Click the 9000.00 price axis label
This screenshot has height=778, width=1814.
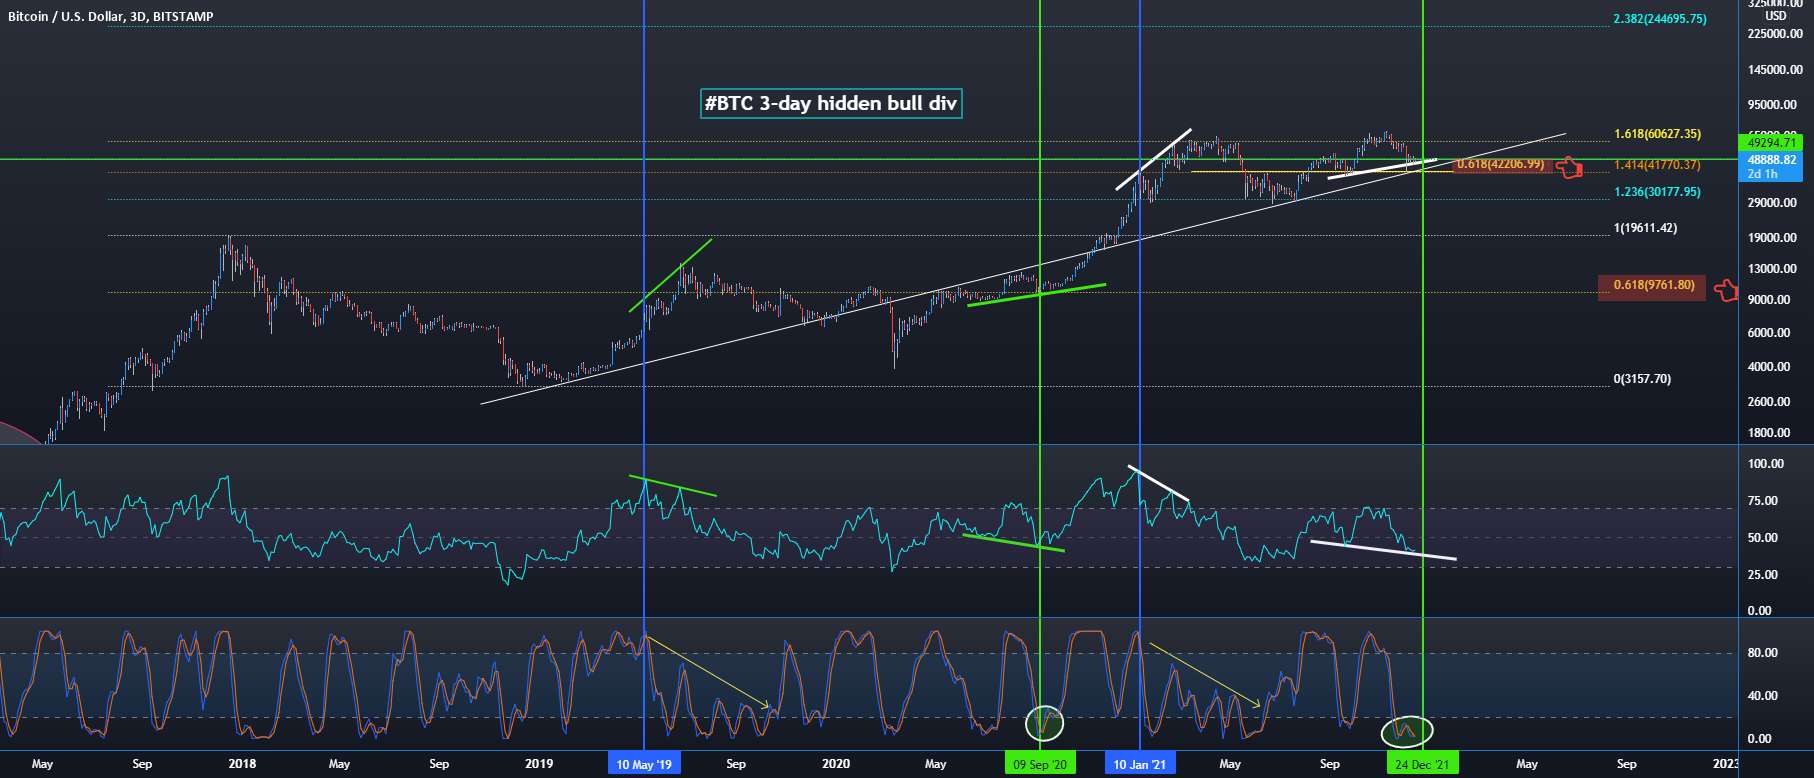1769,300
